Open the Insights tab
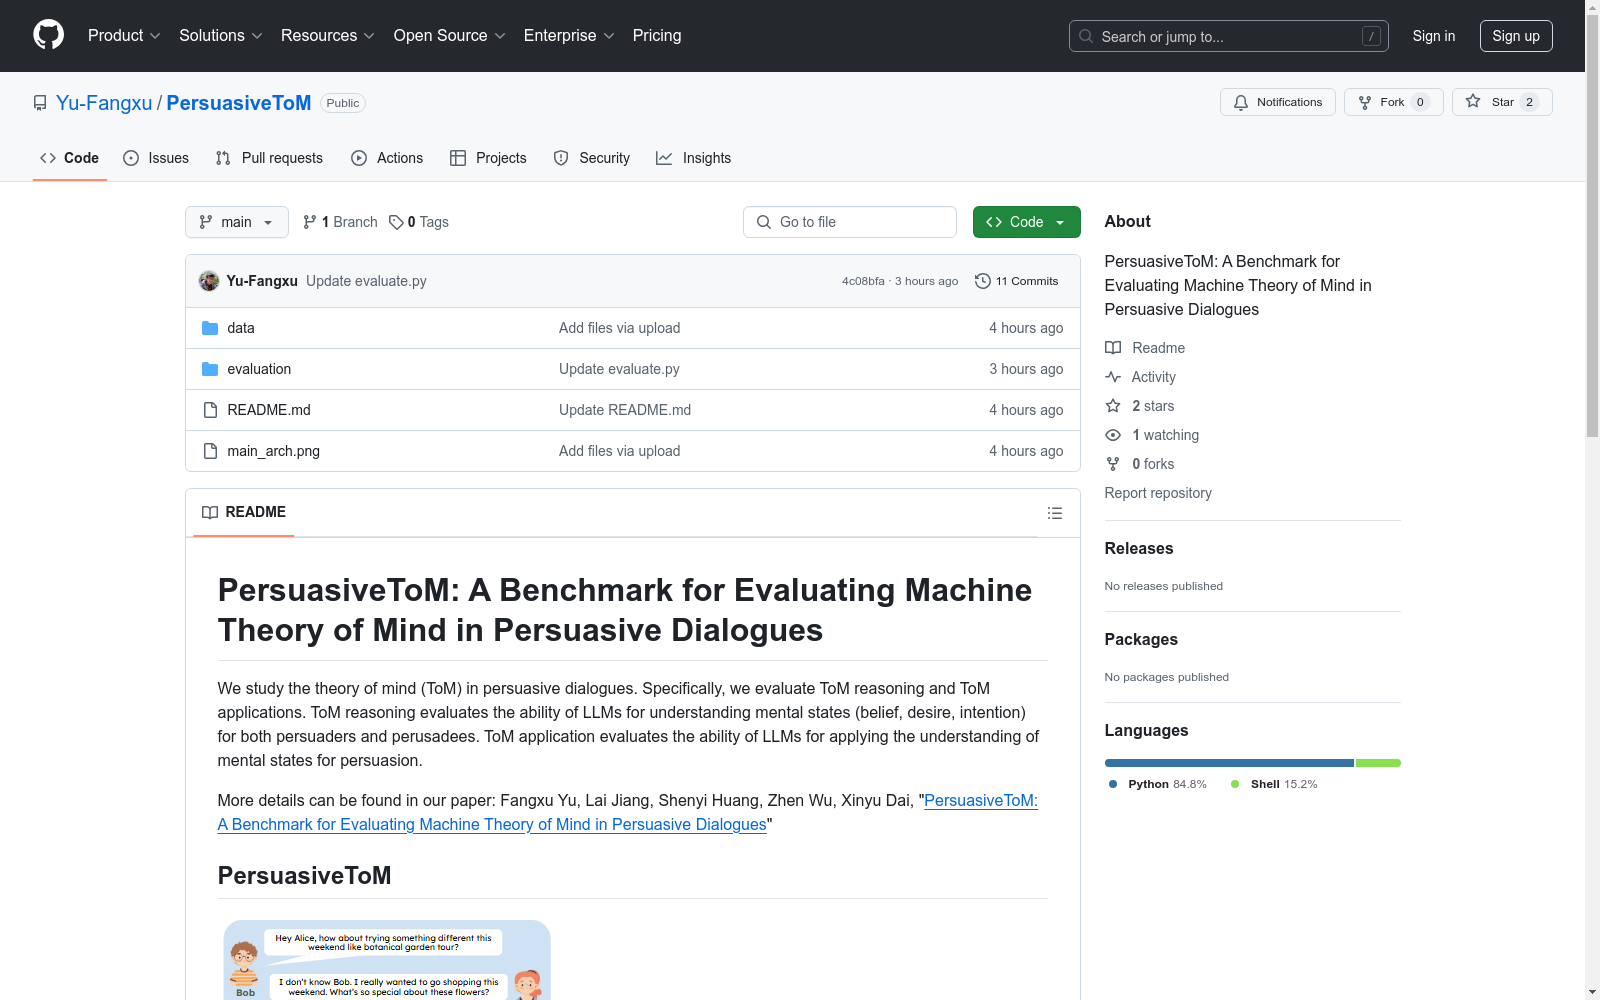 point(693,158)
